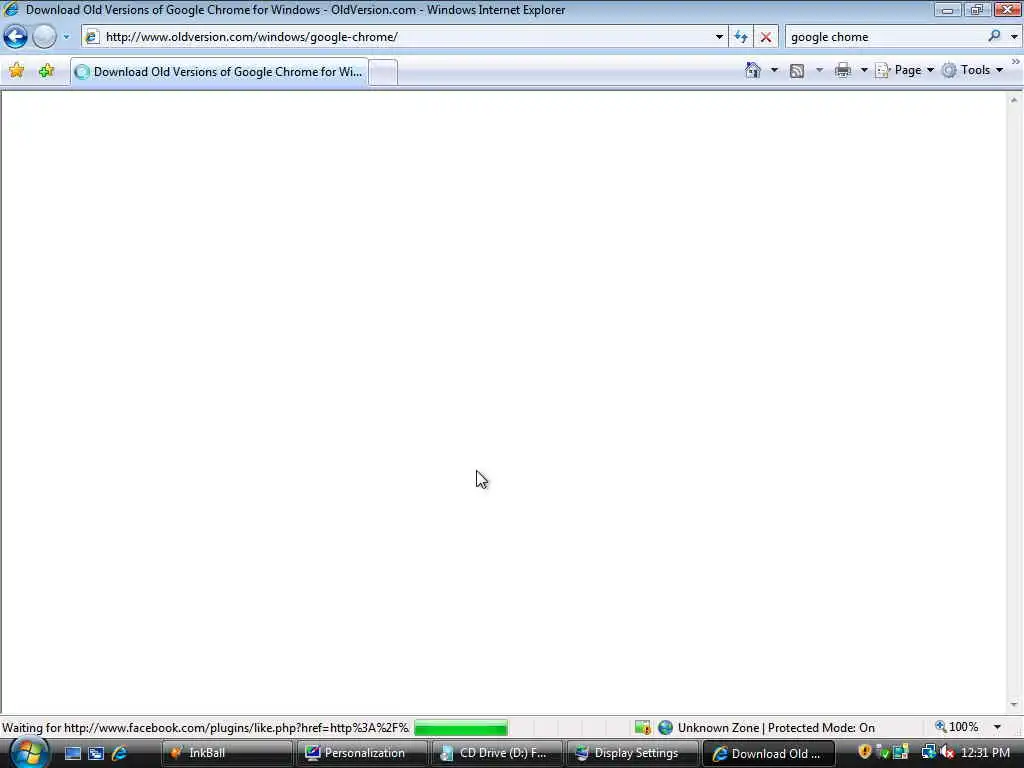The image size is (1024, 768).
Task: Click Switch between windows quick launch icon
Action: pos(96,753)
